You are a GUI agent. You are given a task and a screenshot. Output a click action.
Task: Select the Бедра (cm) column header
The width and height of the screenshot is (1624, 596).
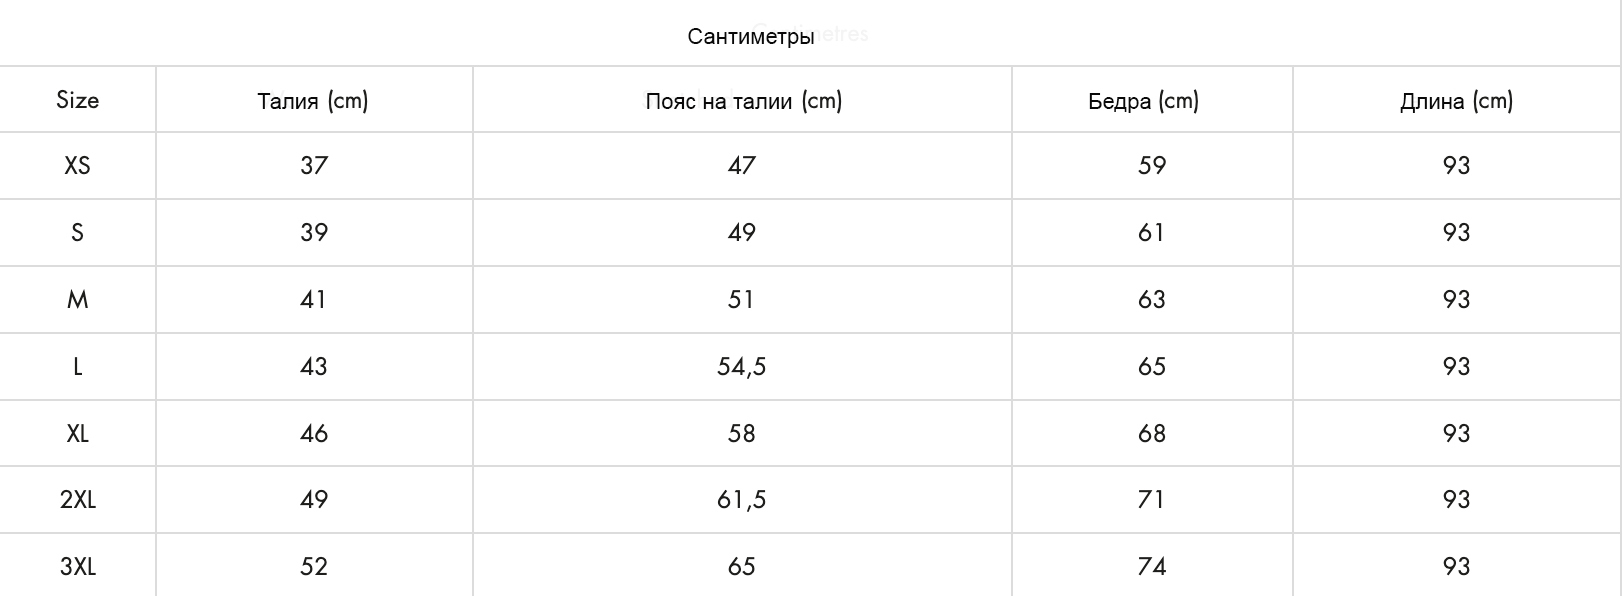[x=1143, y=101]
